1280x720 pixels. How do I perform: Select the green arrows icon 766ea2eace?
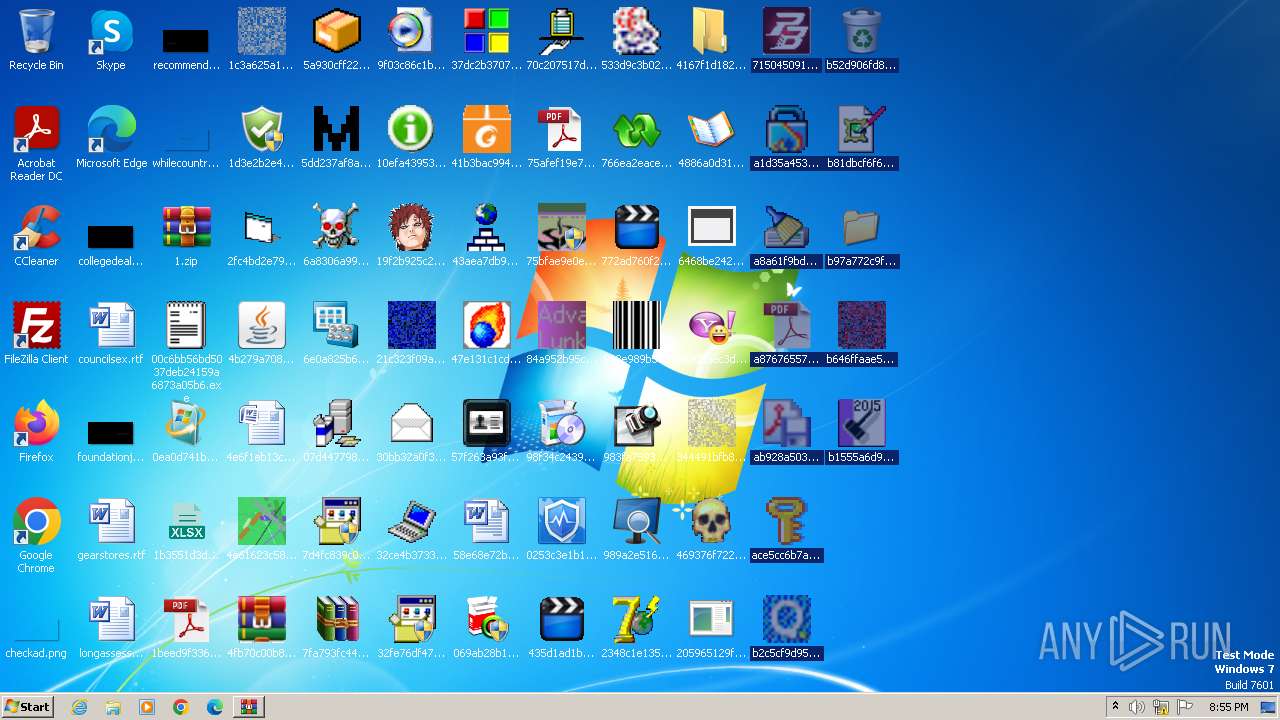tap(636, 138)
